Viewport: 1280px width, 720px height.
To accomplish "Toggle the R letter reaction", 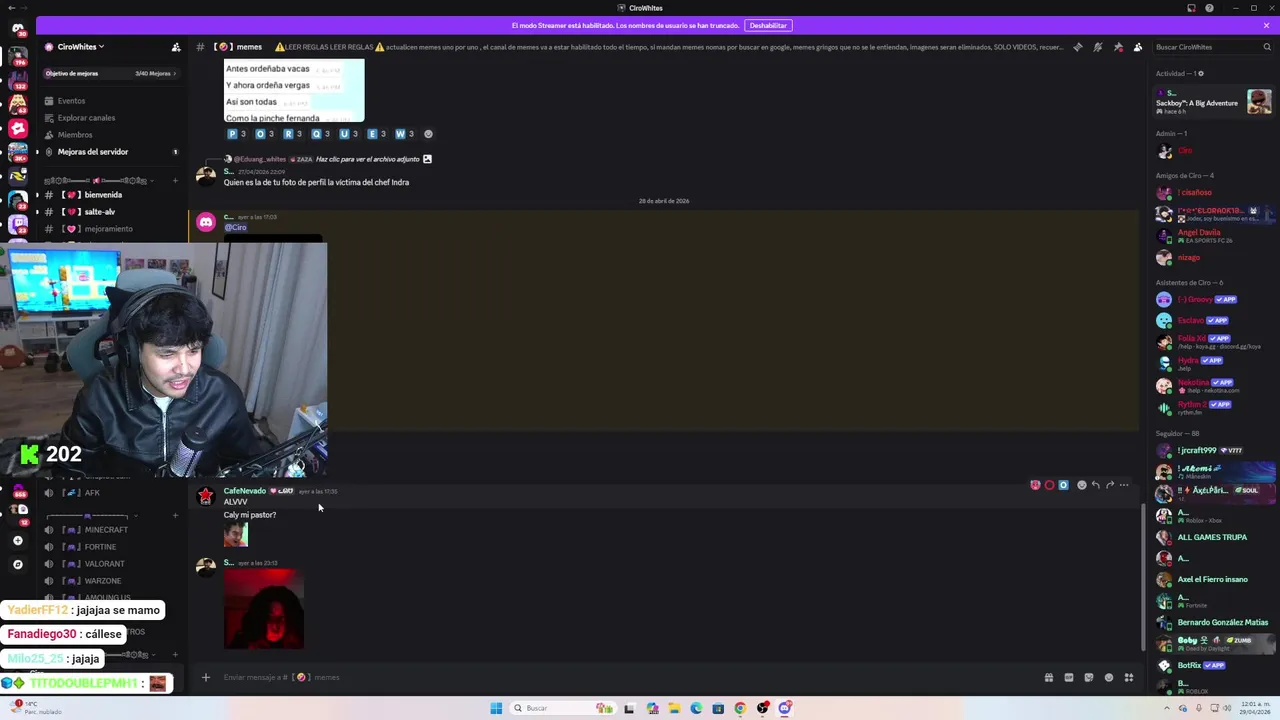I will point(292,134).
